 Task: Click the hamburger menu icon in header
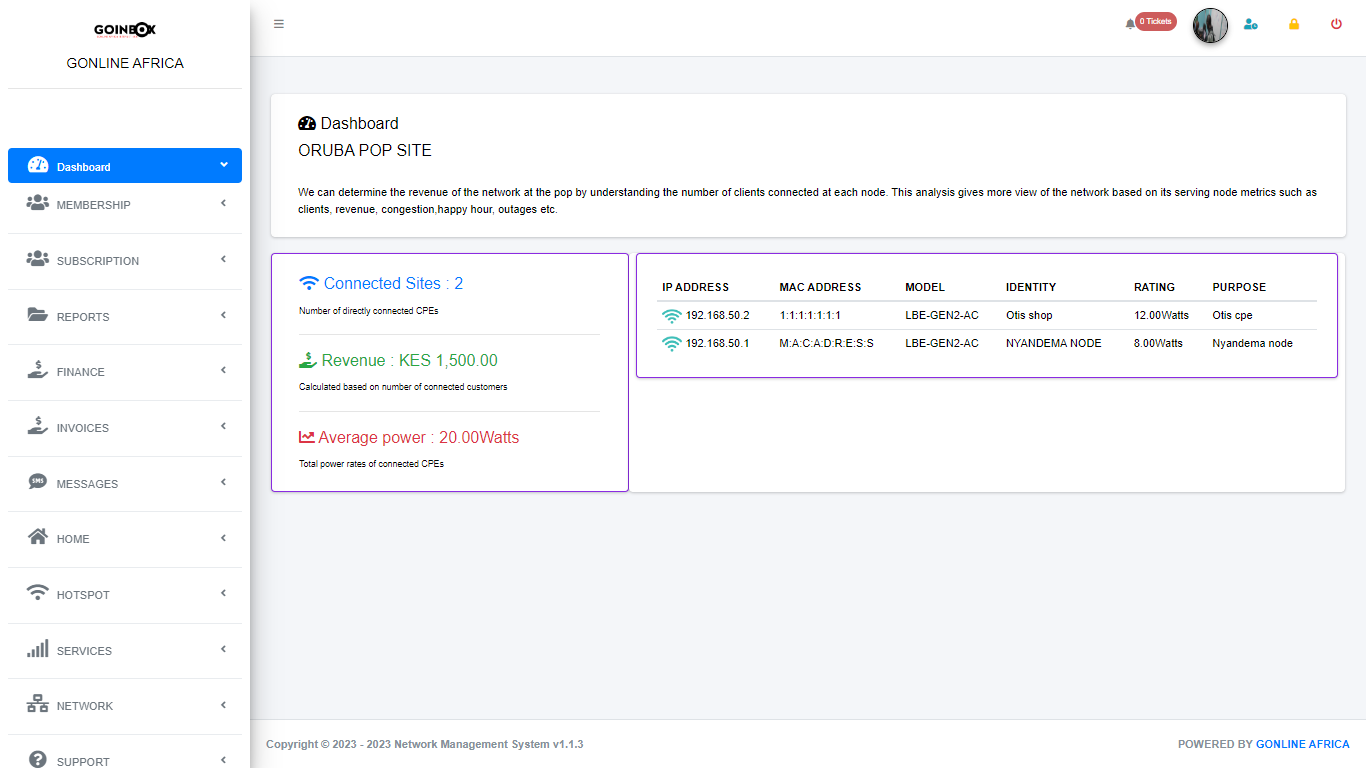(x=279, y=24)
